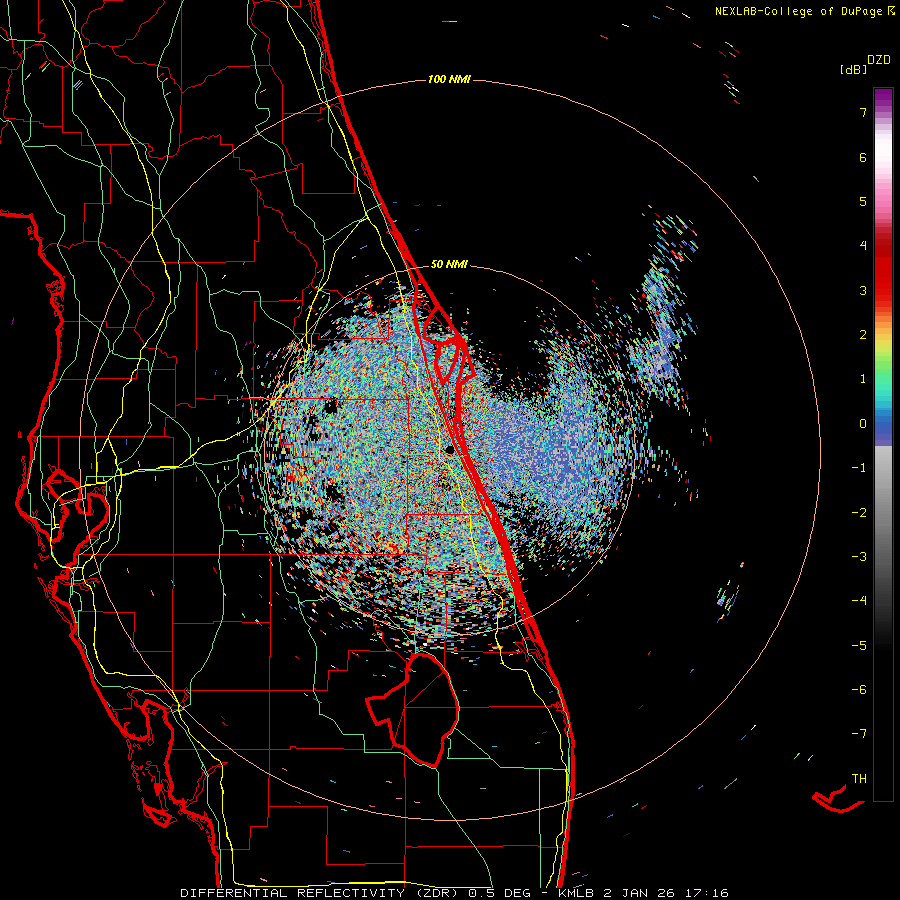Select the 3 dB scale value
900x900 pixels.
863,290
